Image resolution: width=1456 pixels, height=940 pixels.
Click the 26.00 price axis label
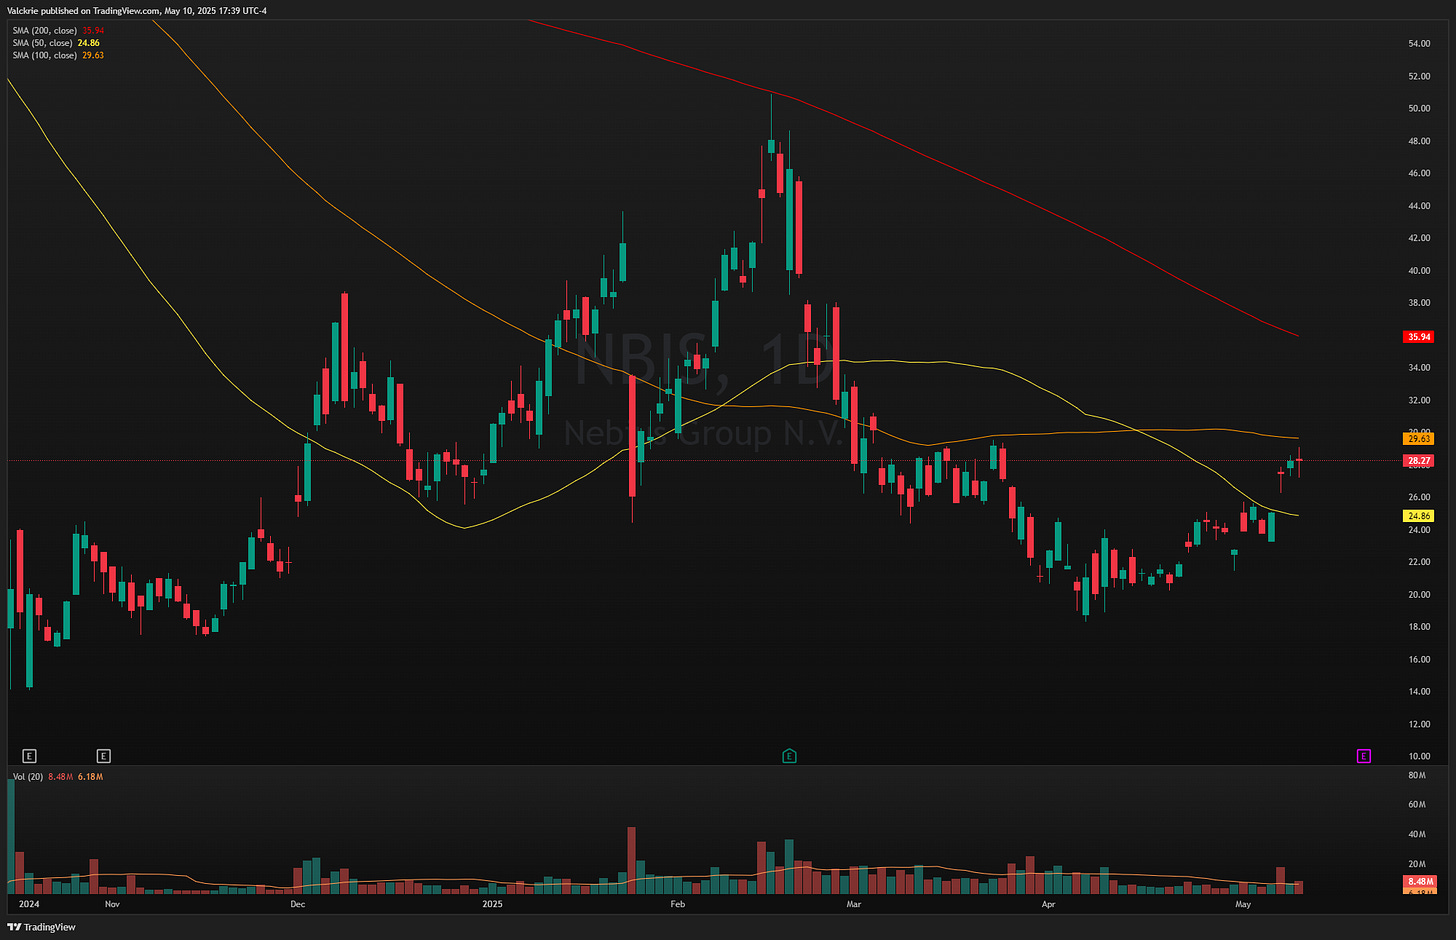tap(1419, 497)
